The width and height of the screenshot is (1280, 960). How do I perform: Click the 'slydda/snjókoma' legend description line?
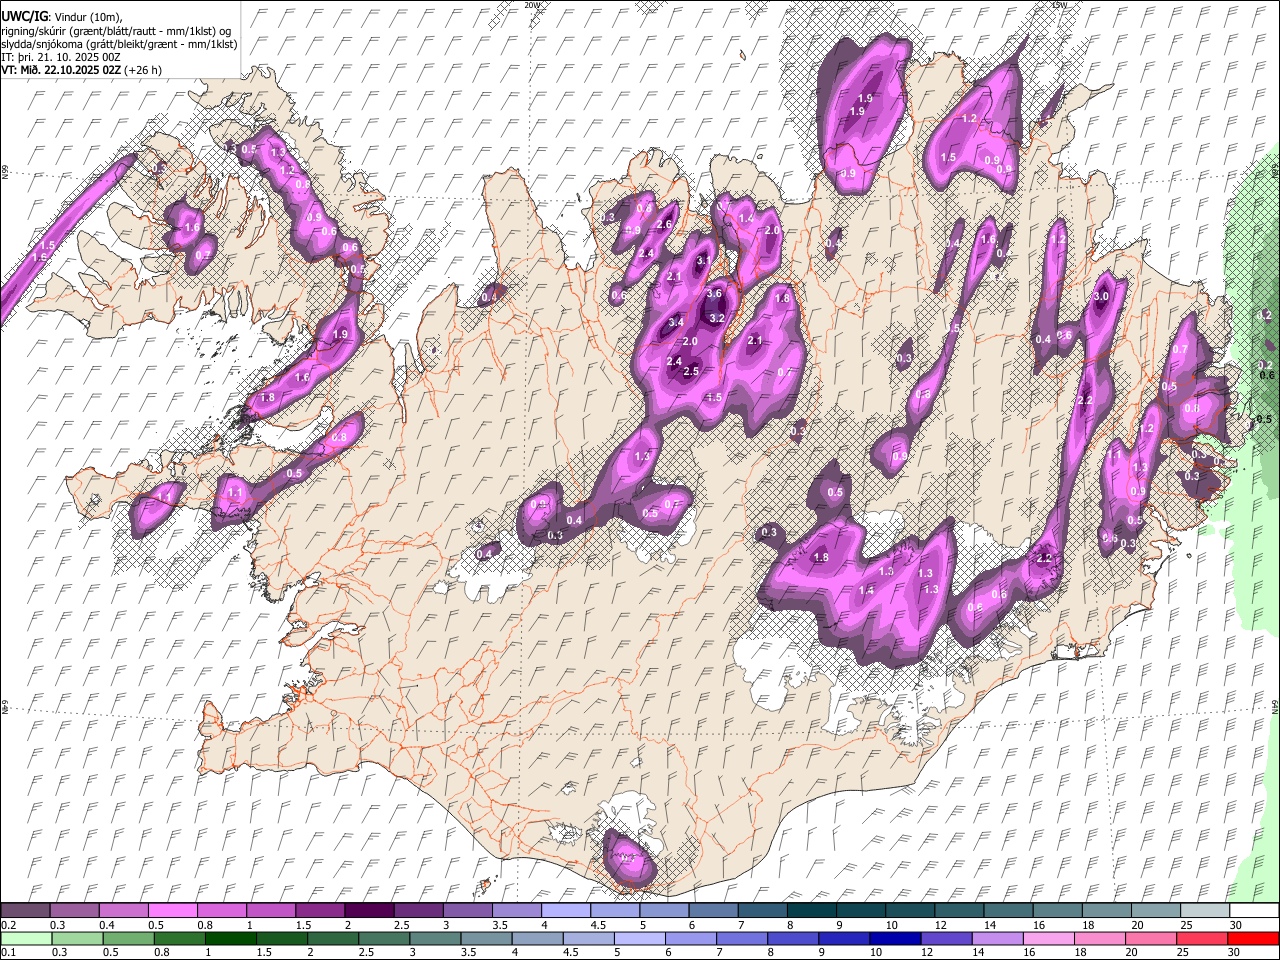point(119,44)
